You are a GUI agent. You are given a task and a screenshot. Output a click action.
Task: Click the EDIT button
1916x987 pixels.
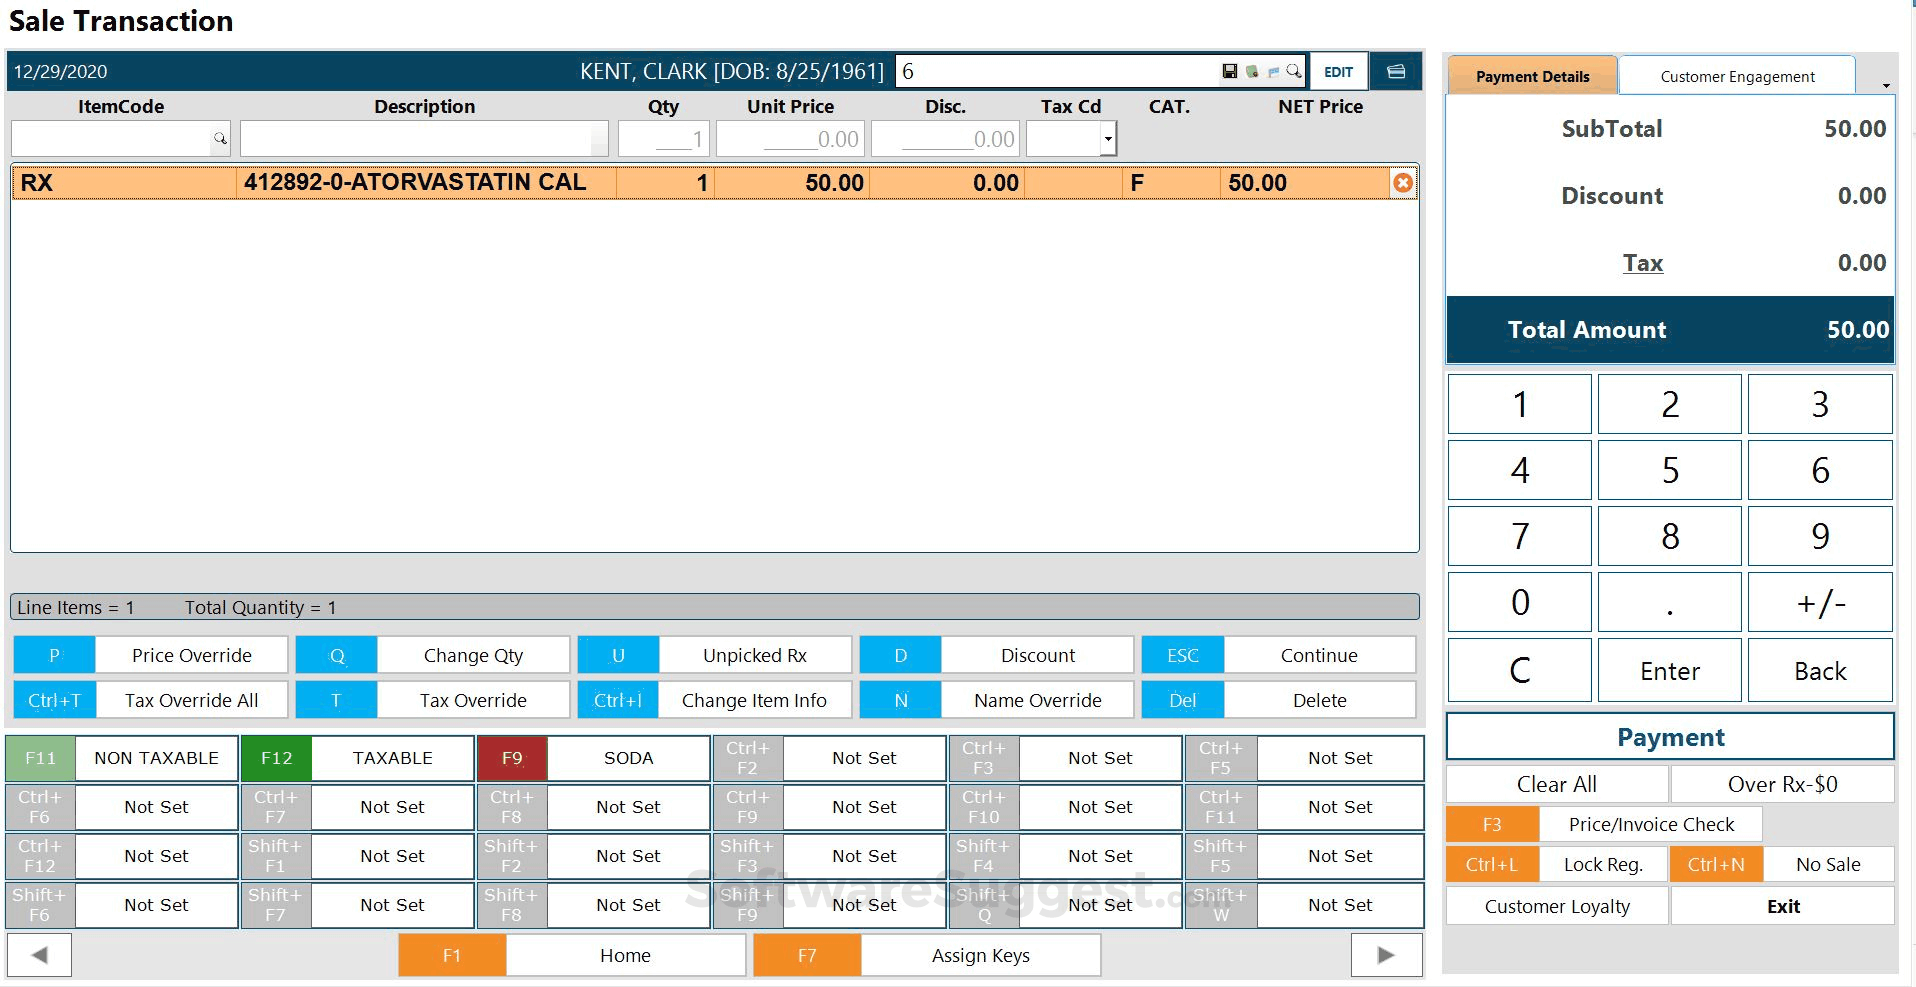[1338, 71]
